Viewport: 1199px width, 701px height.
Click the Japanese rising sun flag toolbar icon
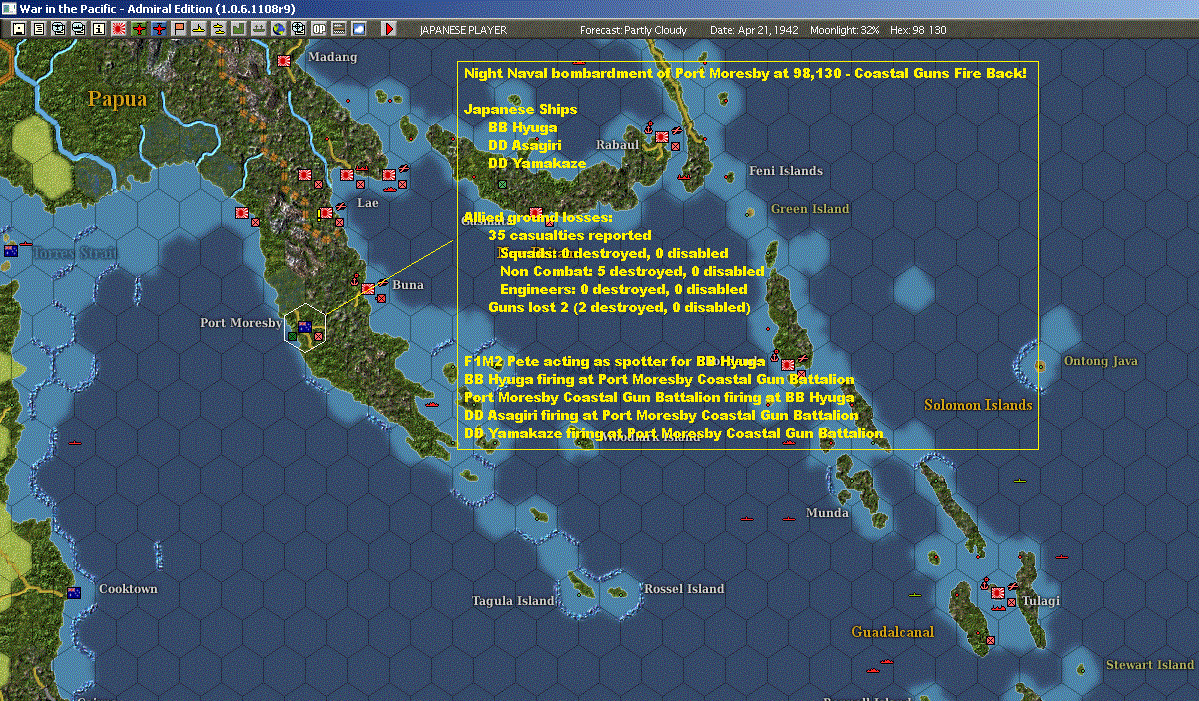pos(119,29)
